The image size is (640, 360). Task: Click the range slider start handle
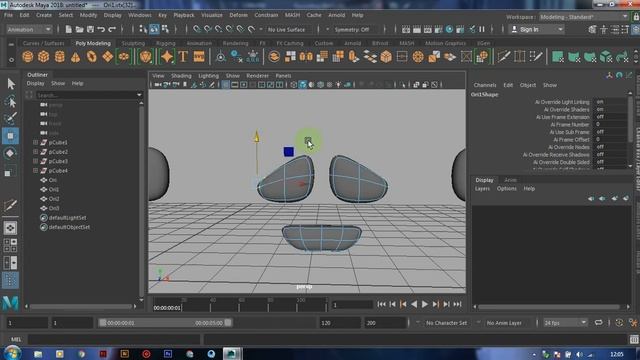103,322
